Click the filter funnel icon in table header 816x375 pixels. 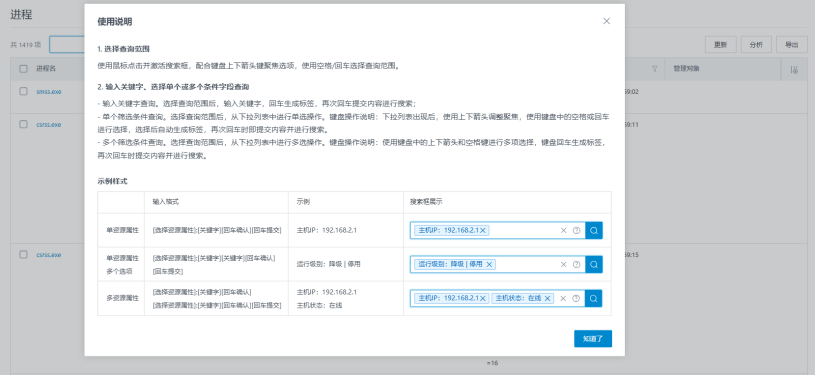pyautogui.click(x=655, y=69)
